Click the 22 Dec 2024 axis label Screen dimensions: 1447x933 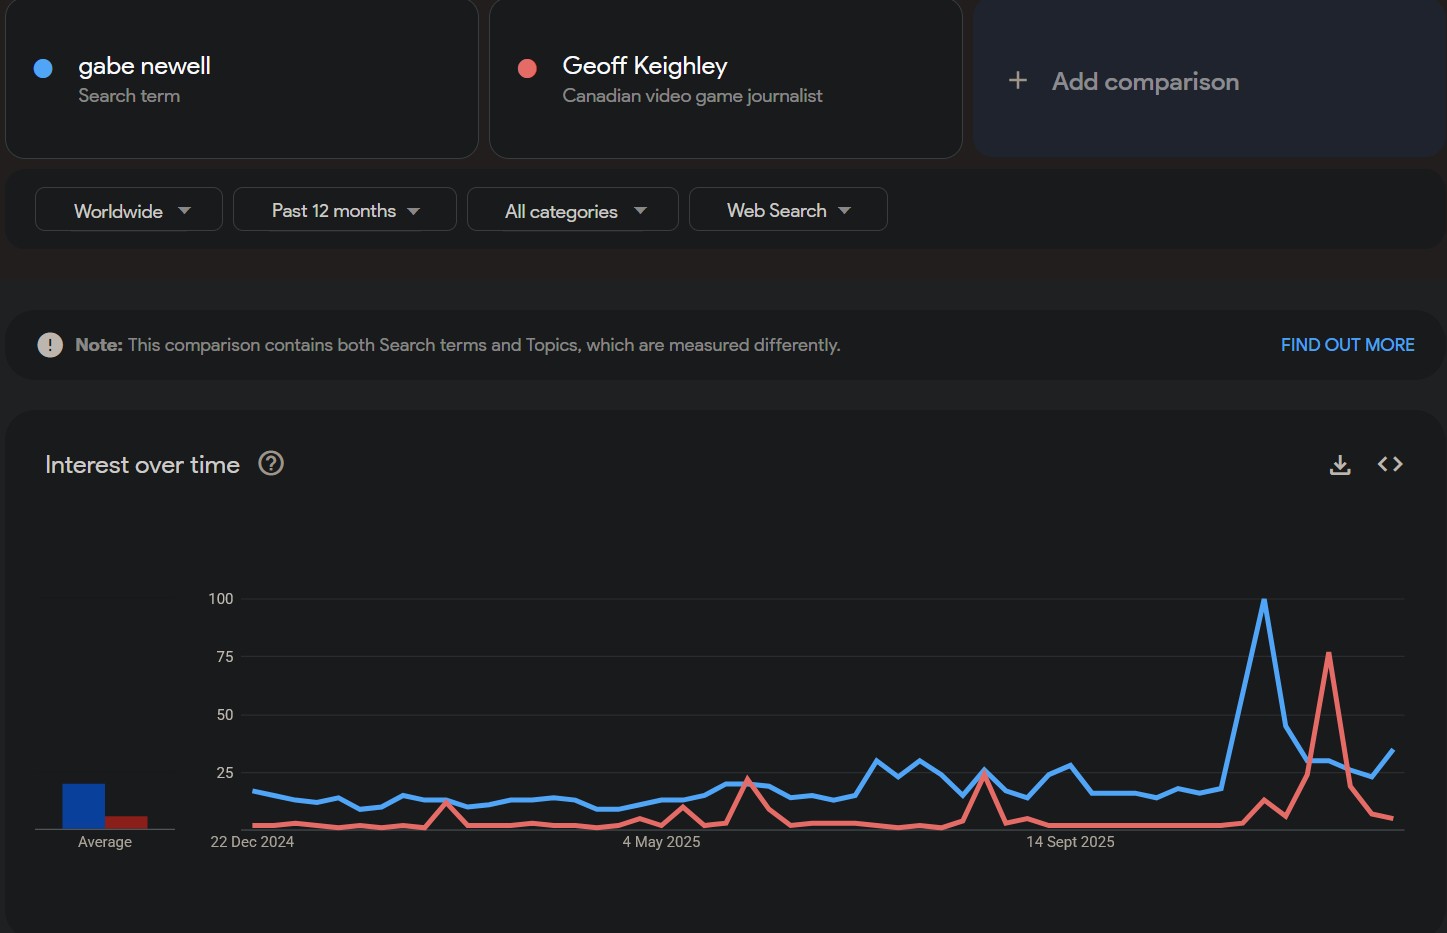coord(252,842)
